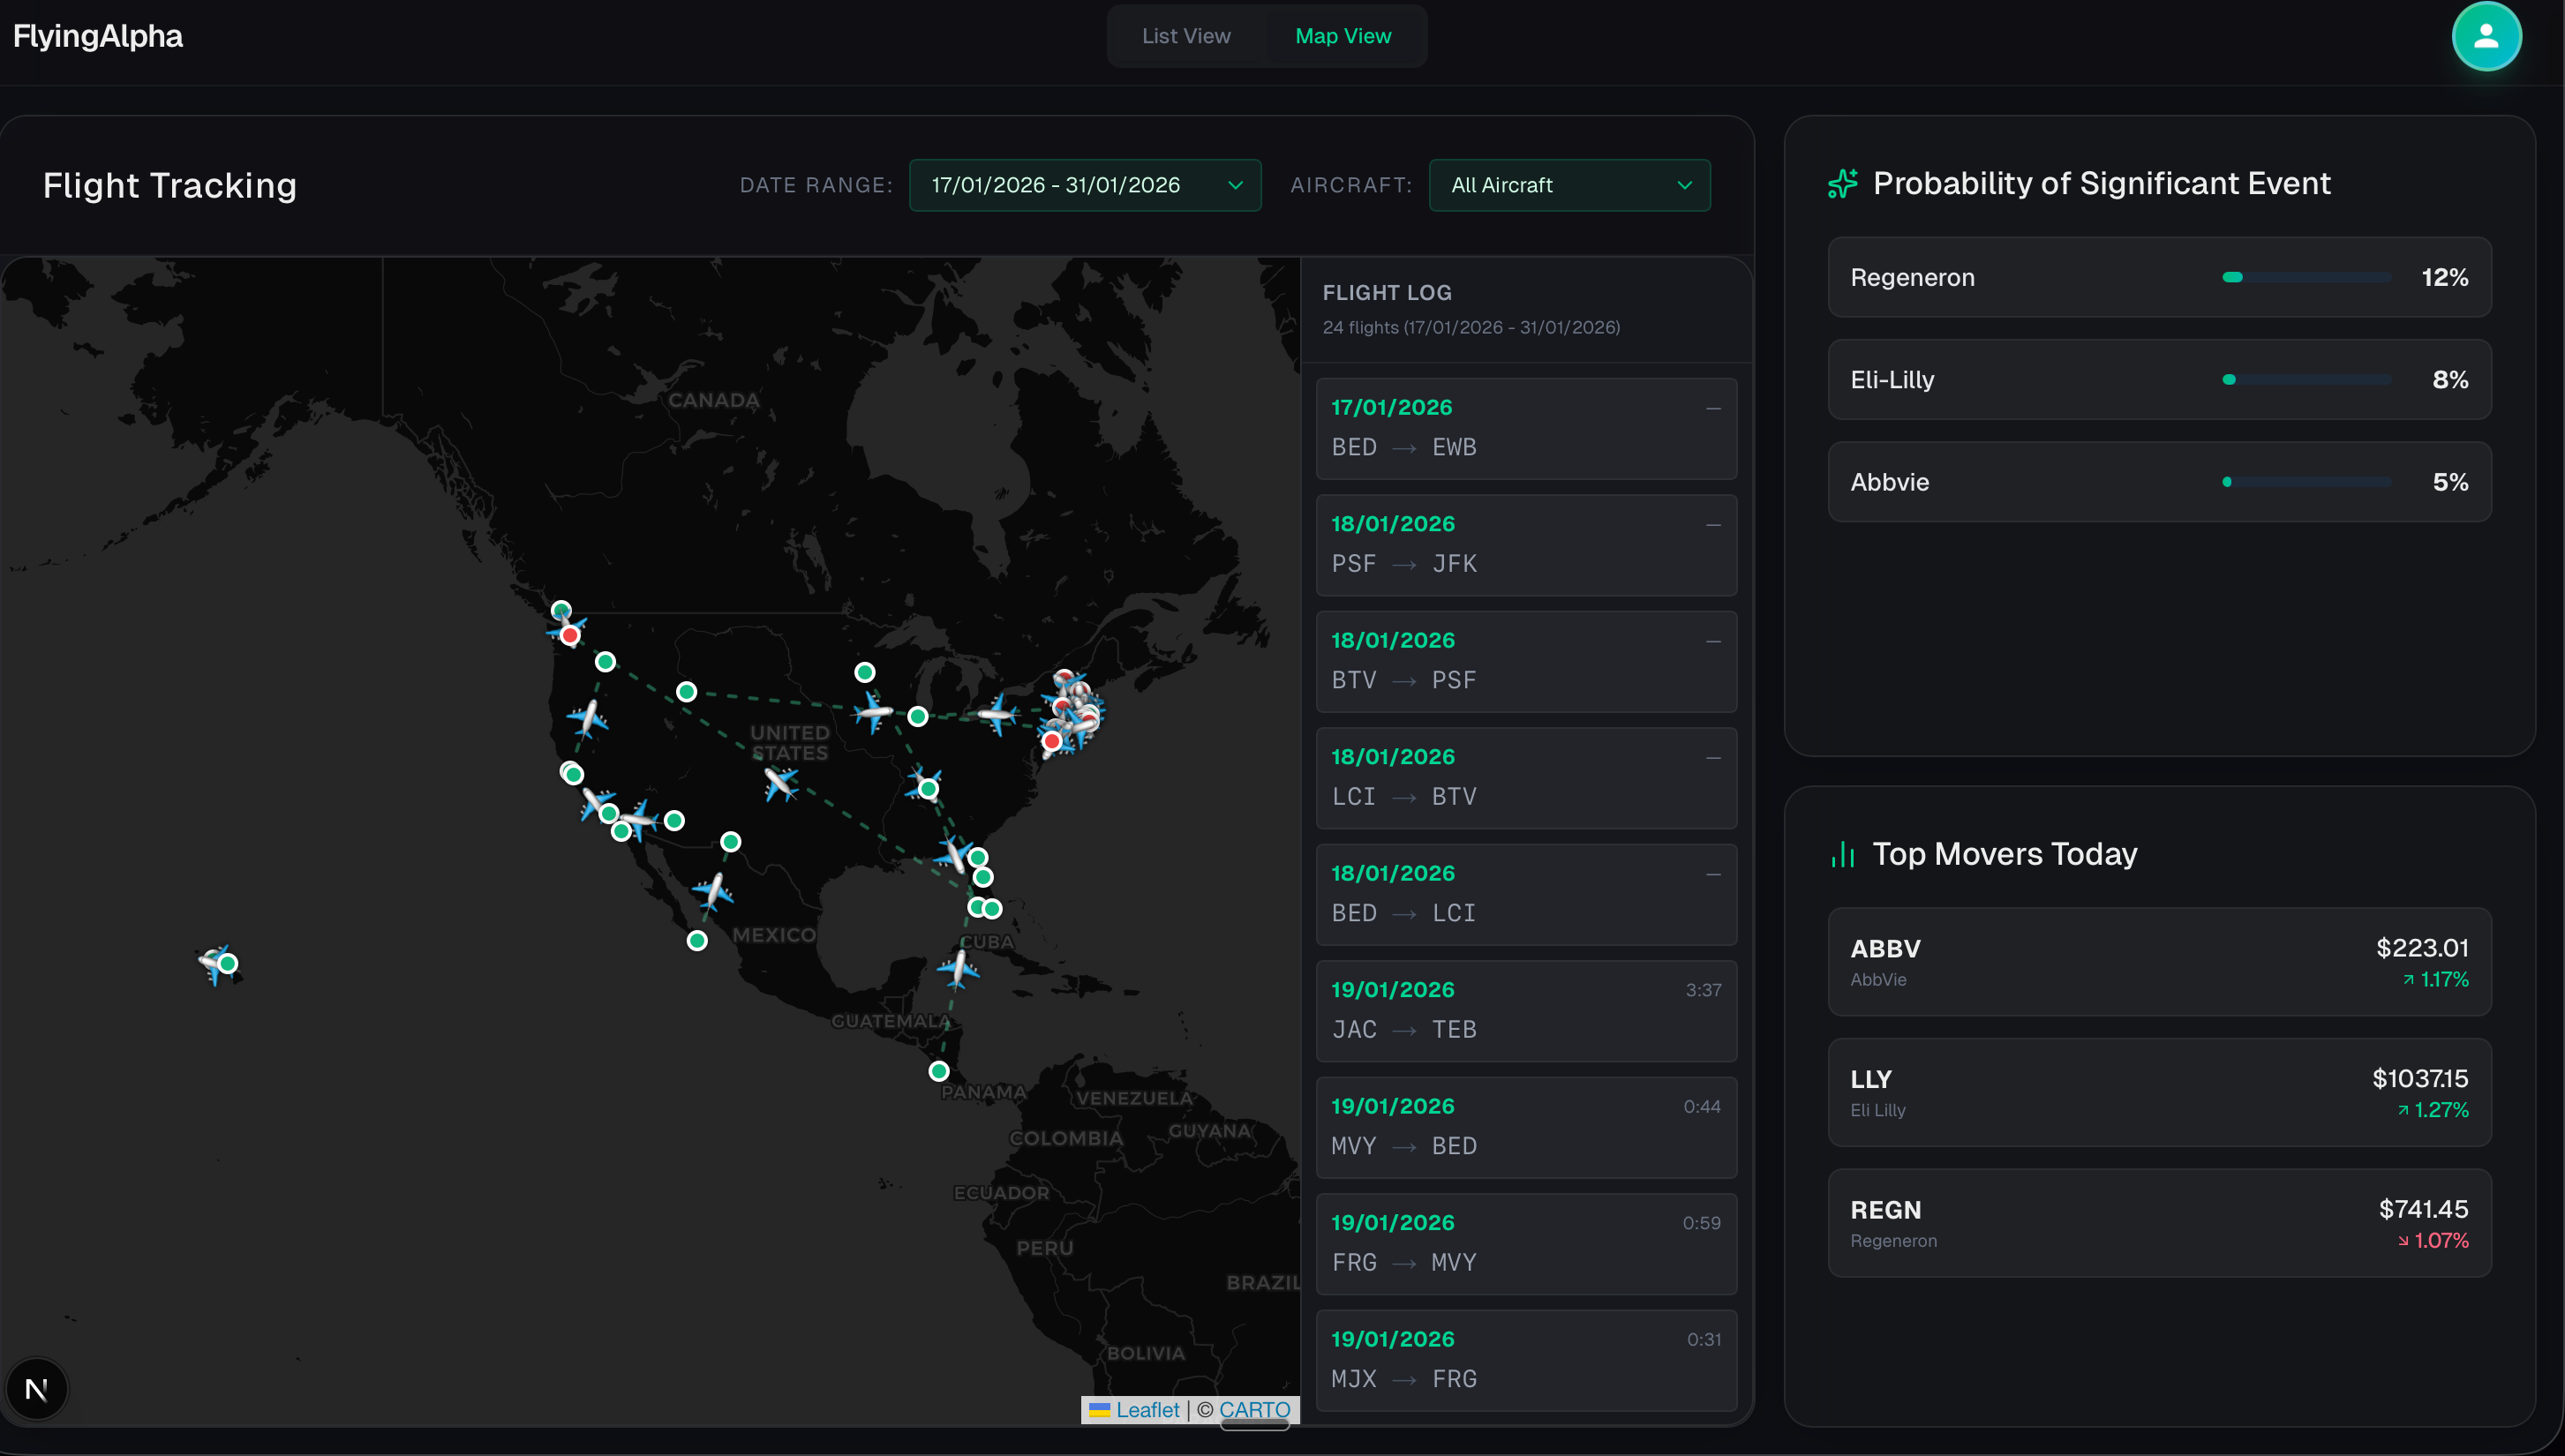The image size is (2565, 1456).
Task: Open the CARTO attribution link
Action: [1254, 1409]
